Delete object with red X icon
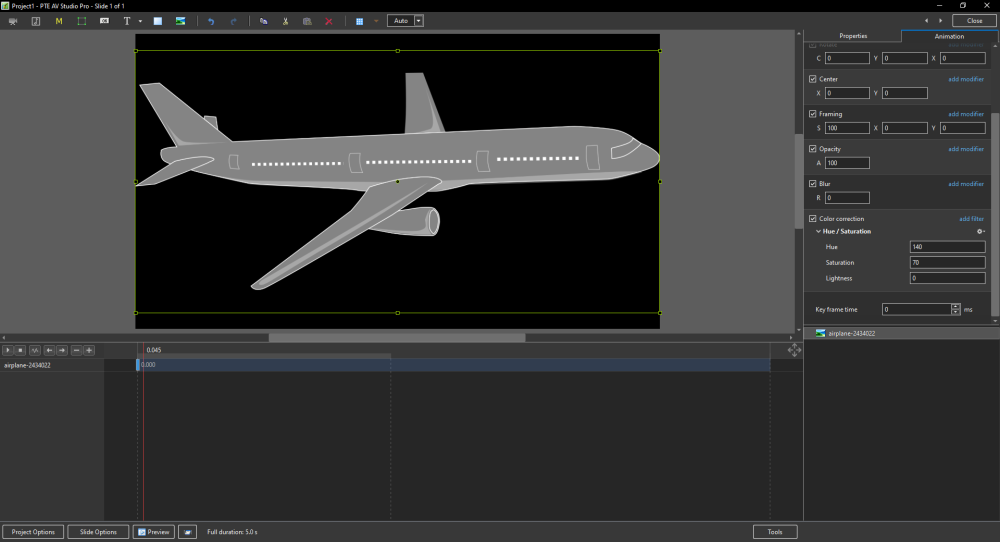This screenshot has height=542, width=1000. click(x=329, y=21)
